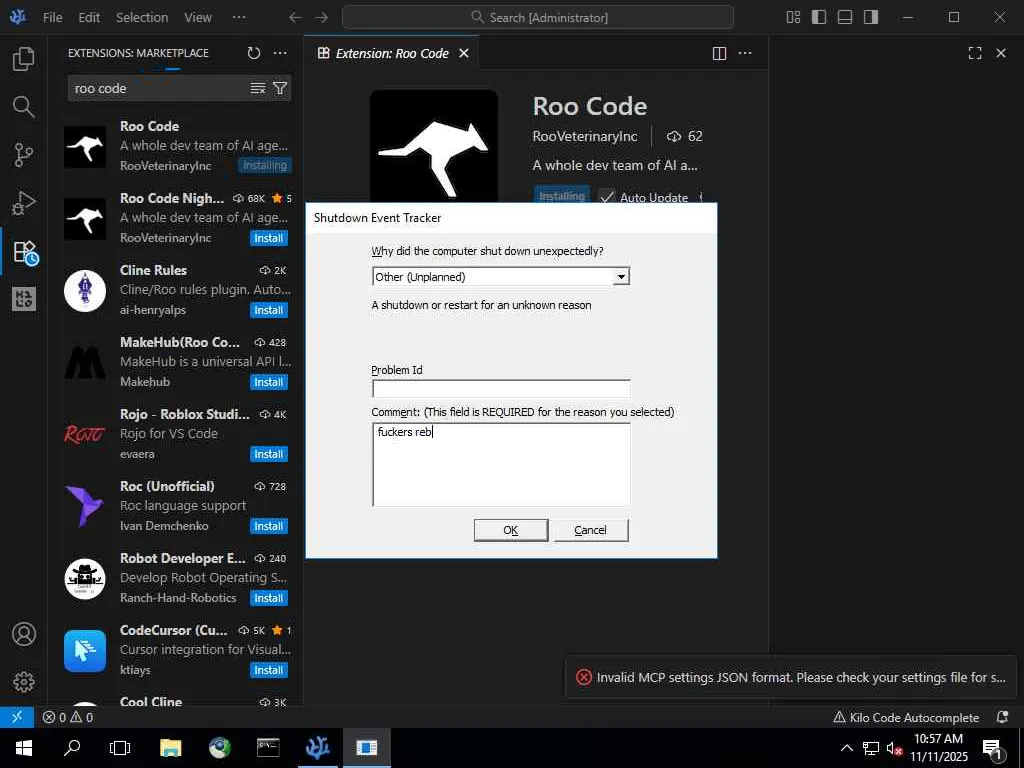Open the Windows Action Center icon
This screenshot has width=1024, height=768.
point(992,748)
